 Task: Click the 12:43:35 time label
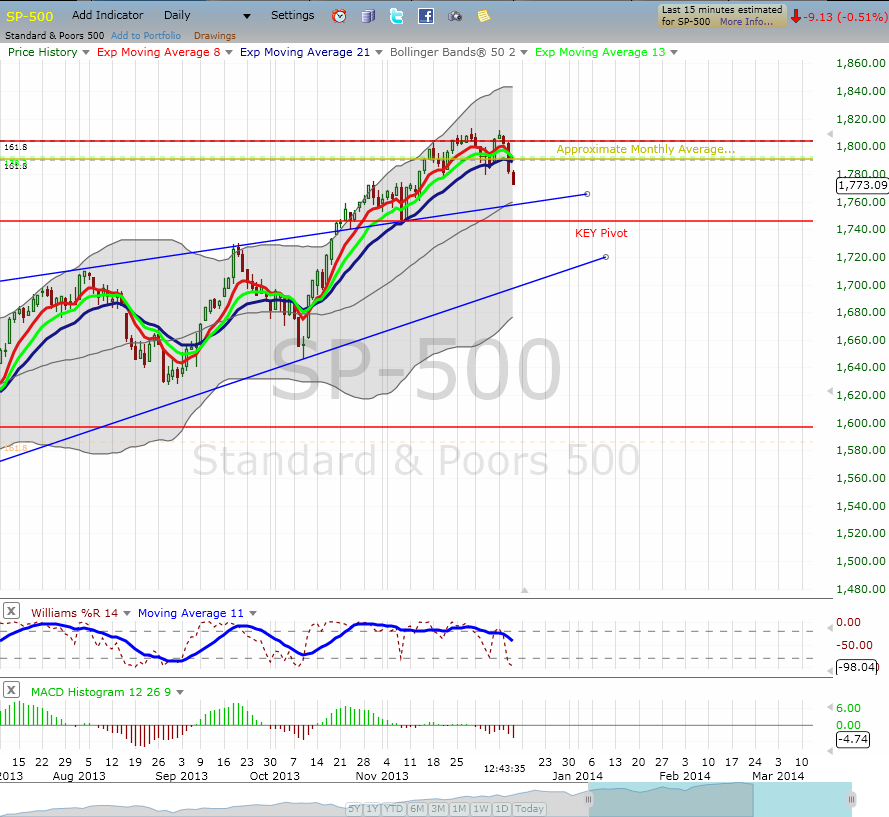pyautogui.click(x=505, y=769)
